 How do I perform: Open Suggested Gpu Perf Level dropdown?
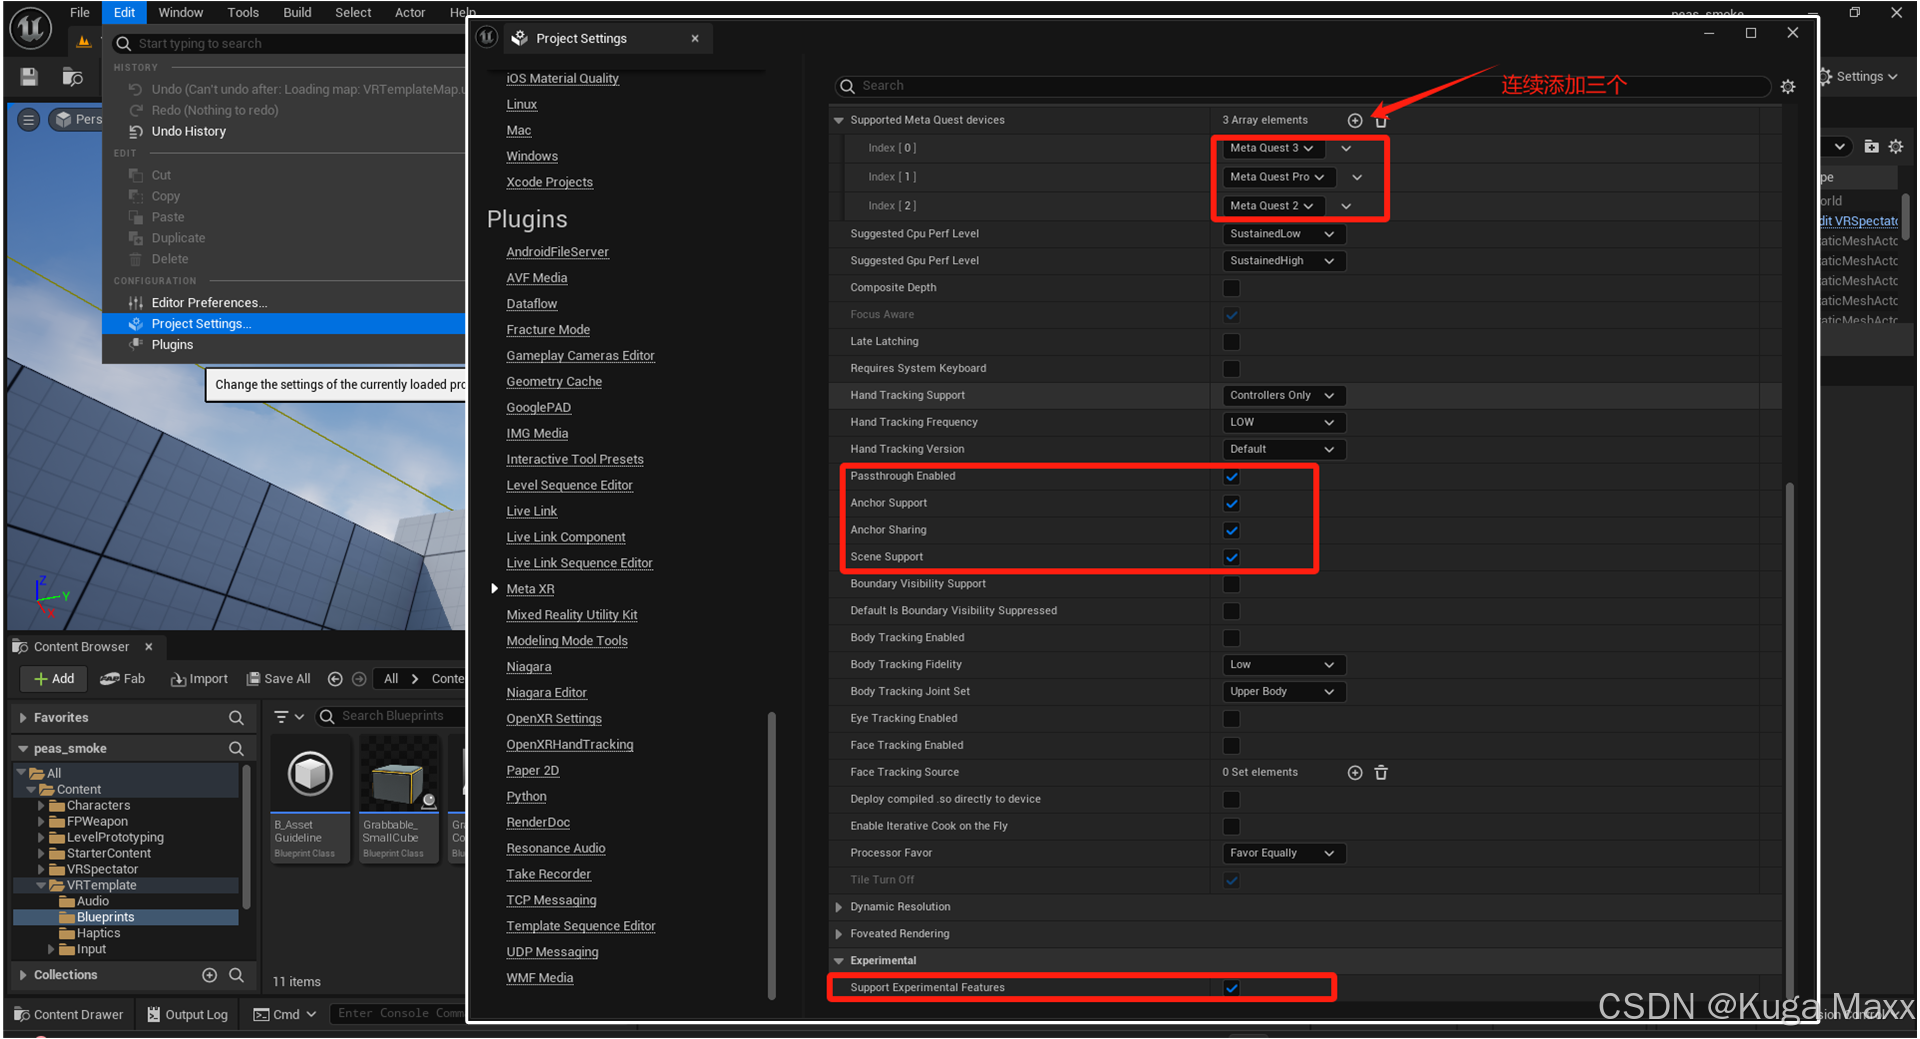tap(1284, 261)
